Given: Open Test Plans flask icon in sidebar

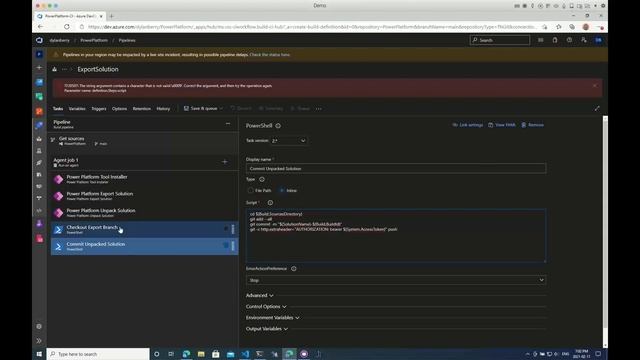Looking at the screenshot, I should point(39,223).
